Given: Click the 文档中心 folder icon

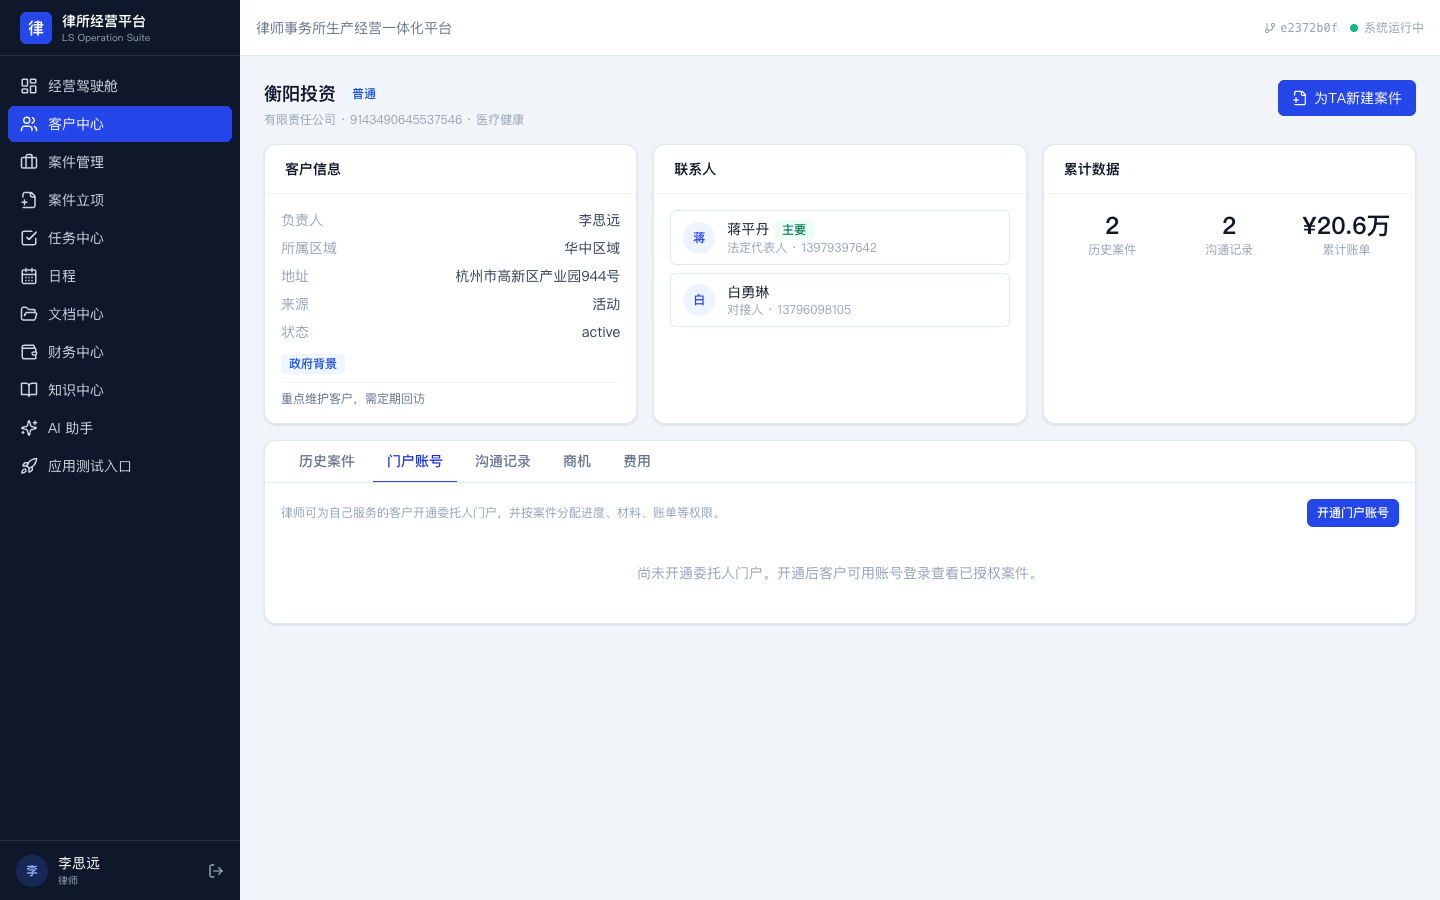Looking at the screenshot, I should (x=29, y=314).
